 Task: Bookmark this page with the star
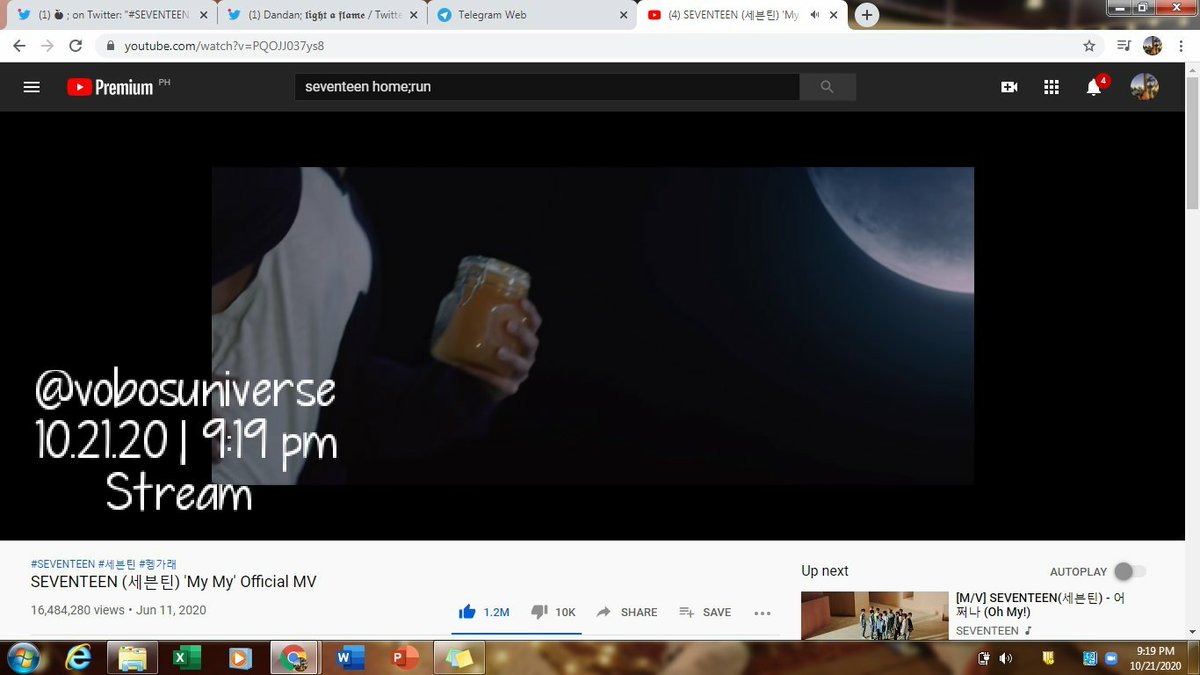(x=1089, y=45)
